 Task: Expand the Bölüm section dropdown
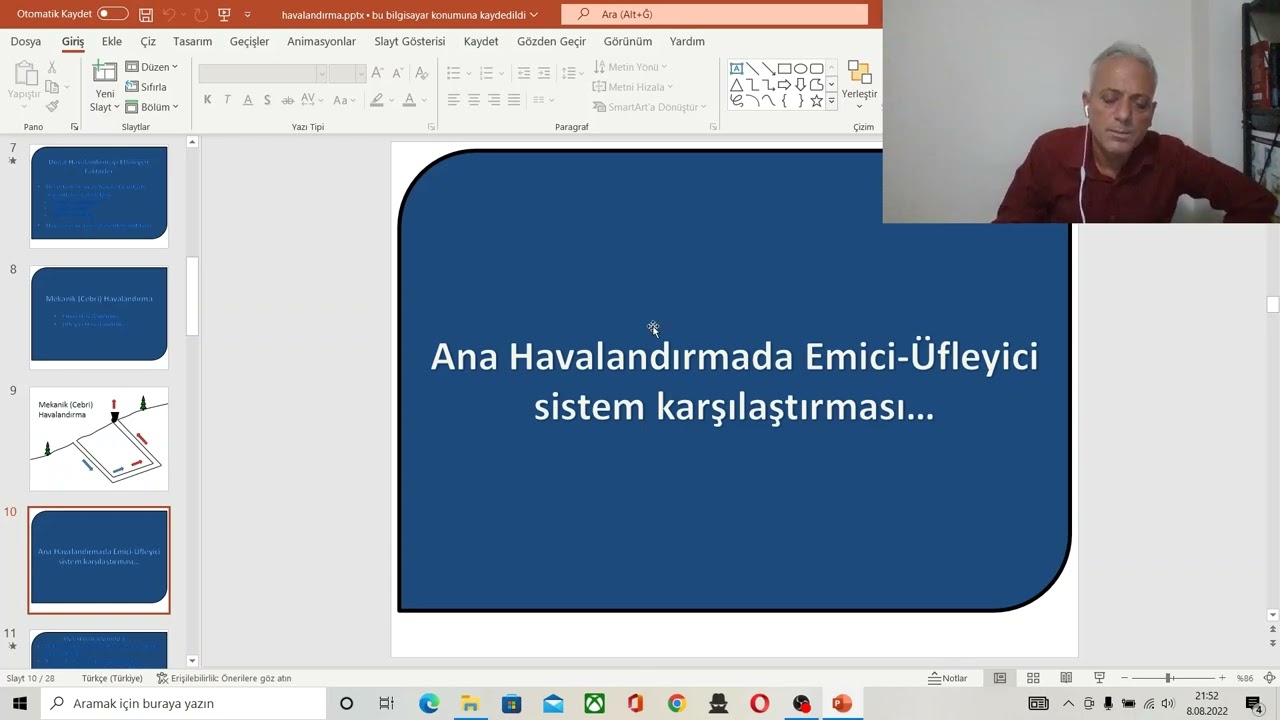click(152, 107)
